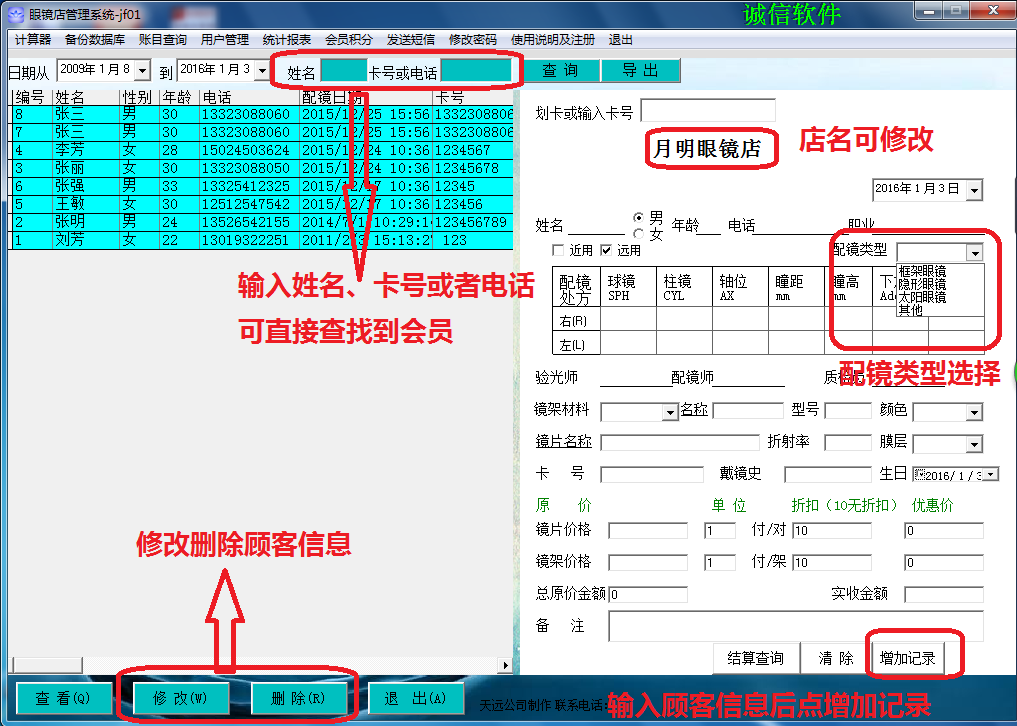Screen dimensions: 1017x726
Task: Open the 会员积分 menu
Action: click(349, 40)
